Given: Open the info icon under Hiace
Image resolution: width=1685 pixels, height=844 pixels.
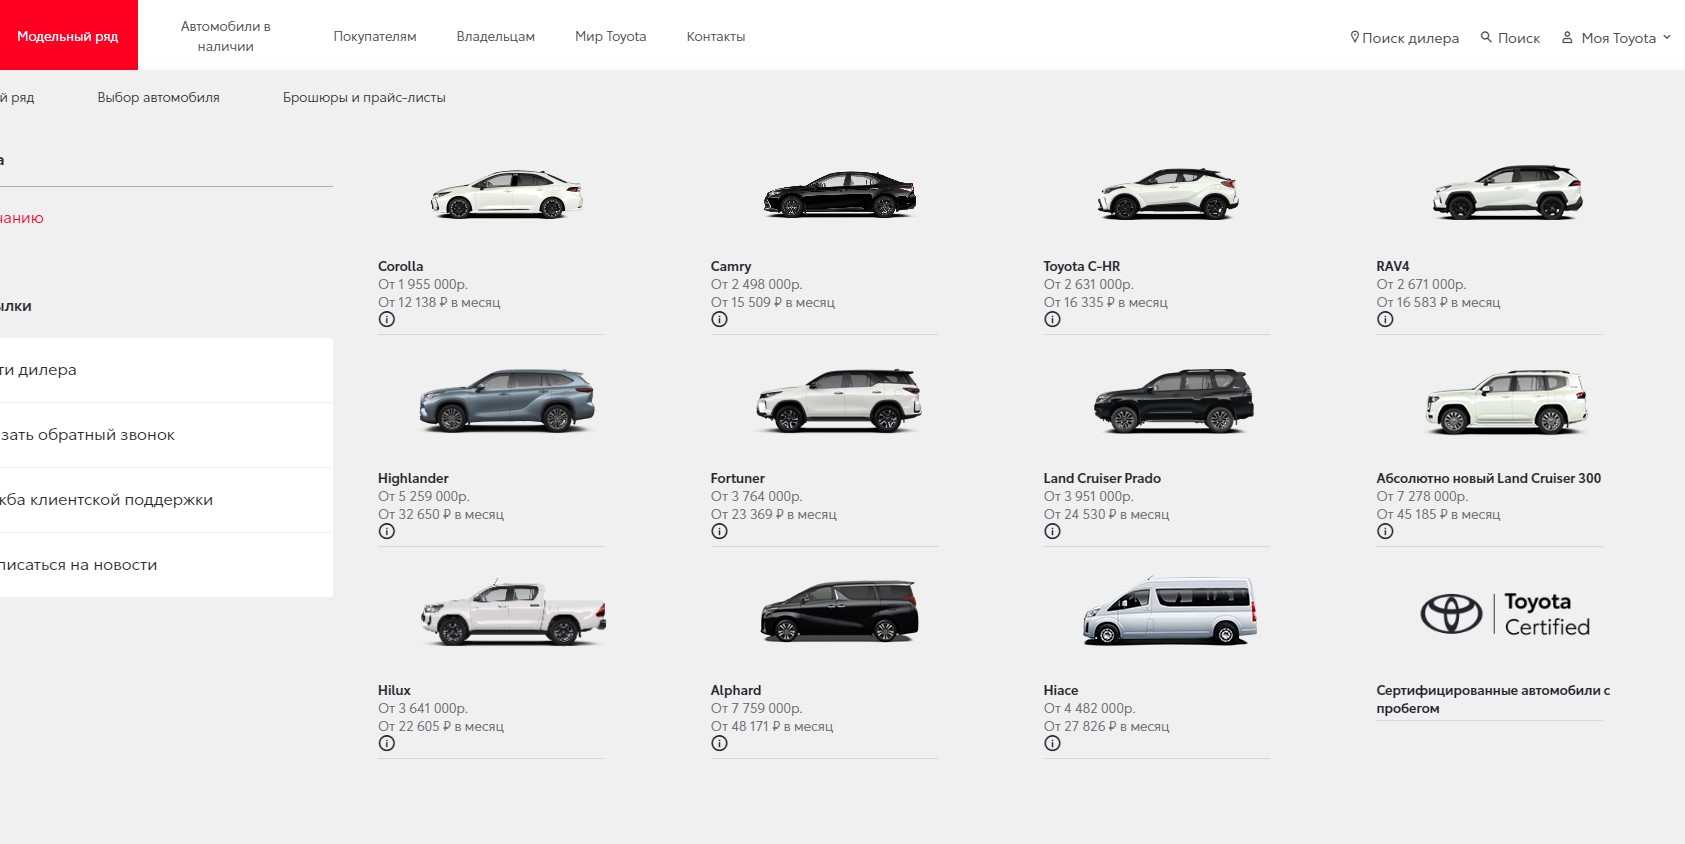Looking at the screenshot, I should click(x=1052, y=744).
